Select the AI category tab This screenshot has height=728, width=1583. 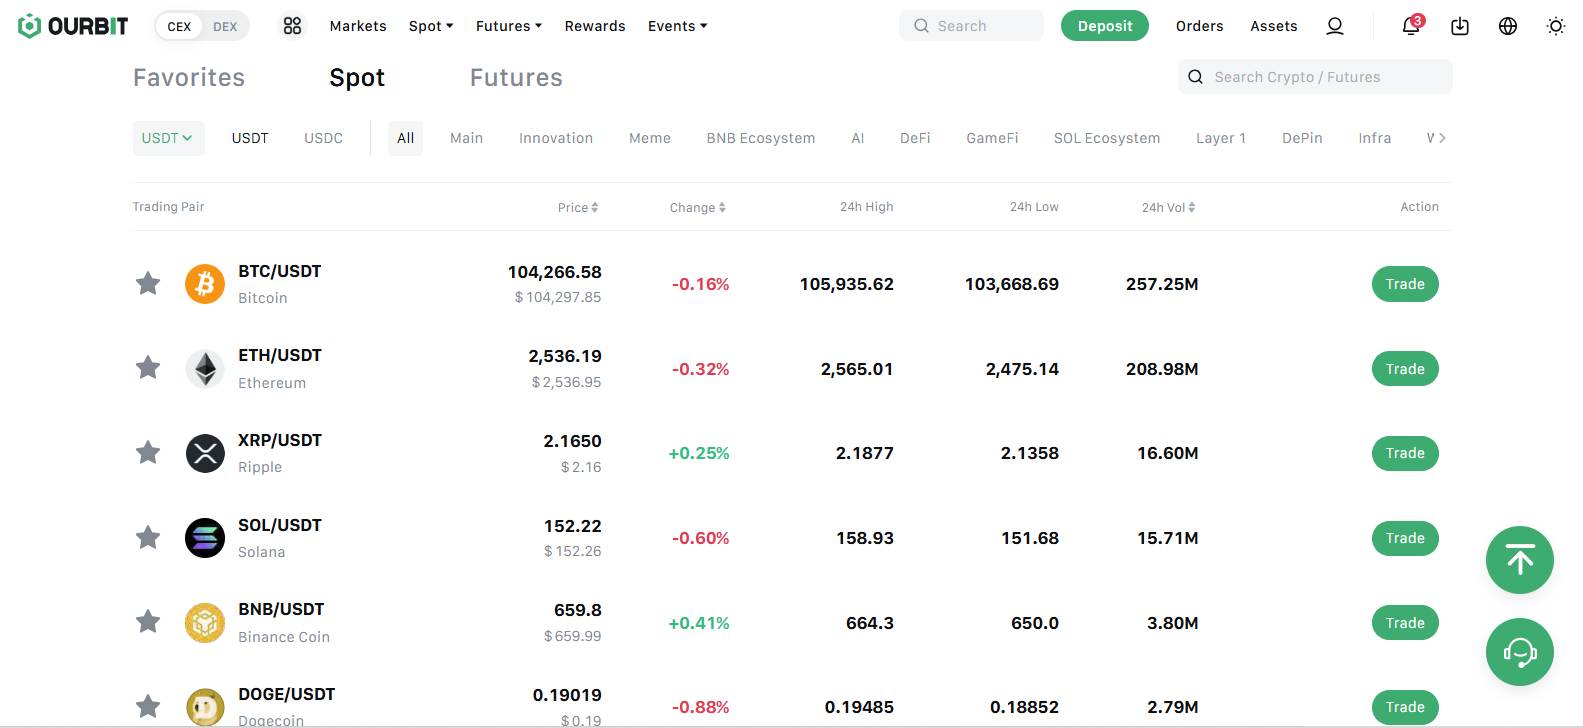(857, 138)
